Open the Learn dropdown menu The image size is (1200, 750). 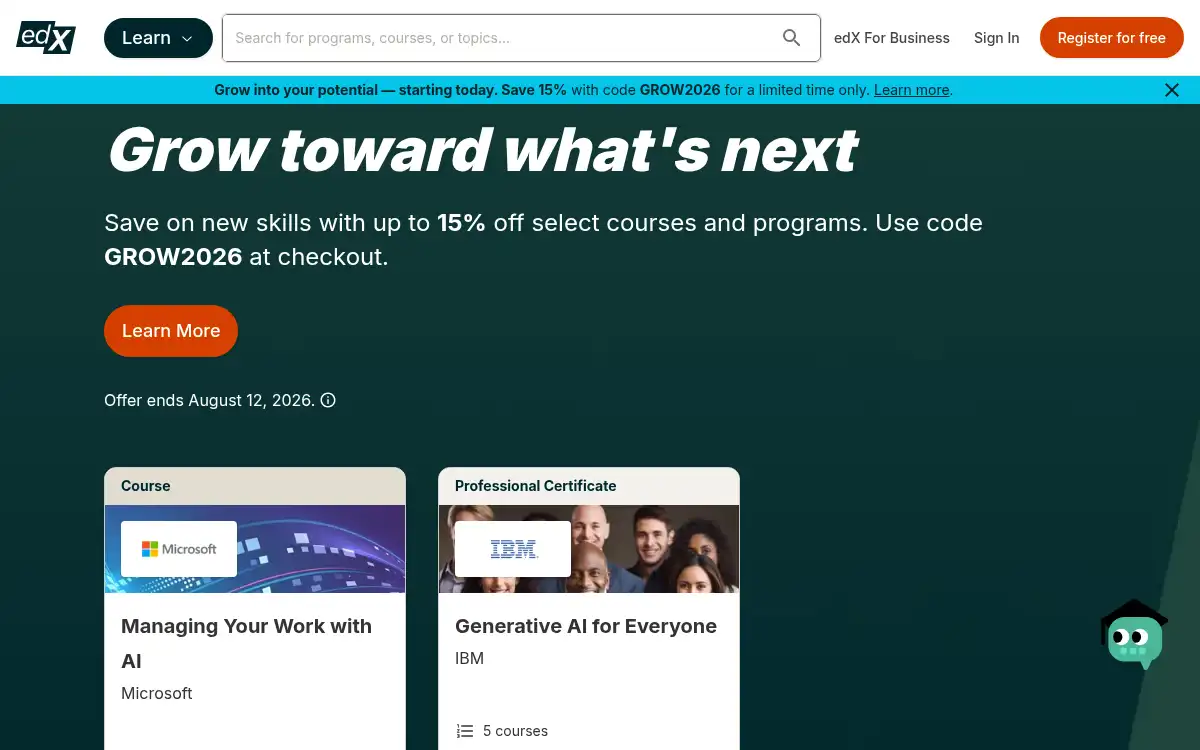coord(158,38)
